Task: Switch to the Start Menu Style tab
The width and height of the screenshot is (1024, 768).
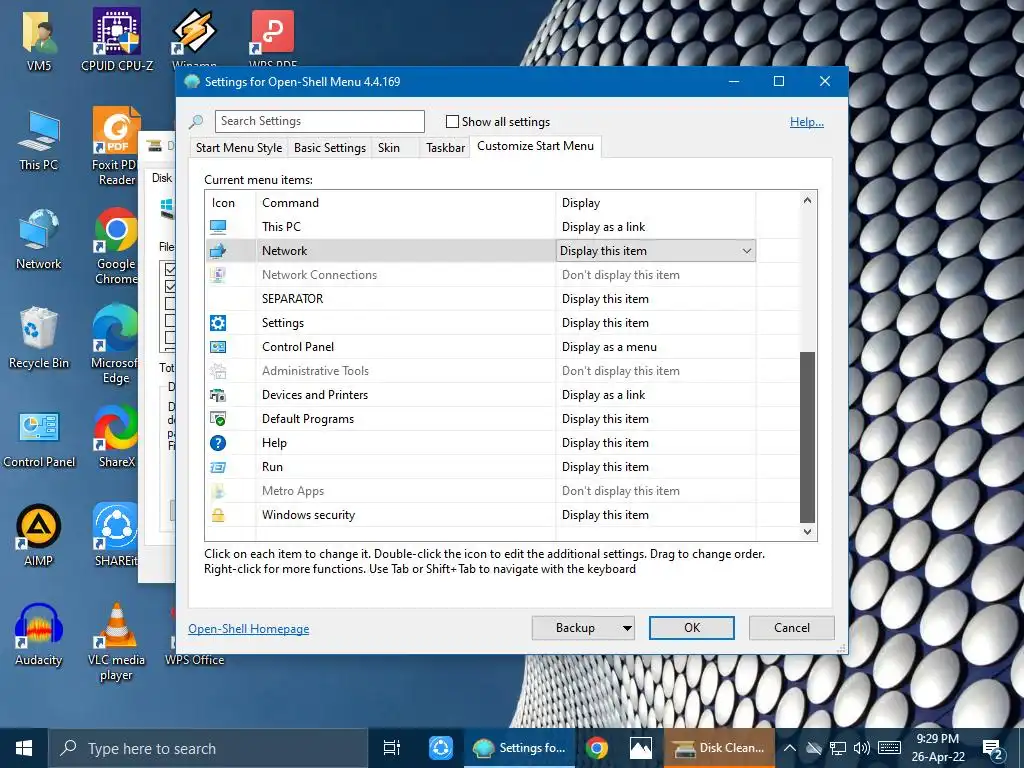Action: click(239, 148)
